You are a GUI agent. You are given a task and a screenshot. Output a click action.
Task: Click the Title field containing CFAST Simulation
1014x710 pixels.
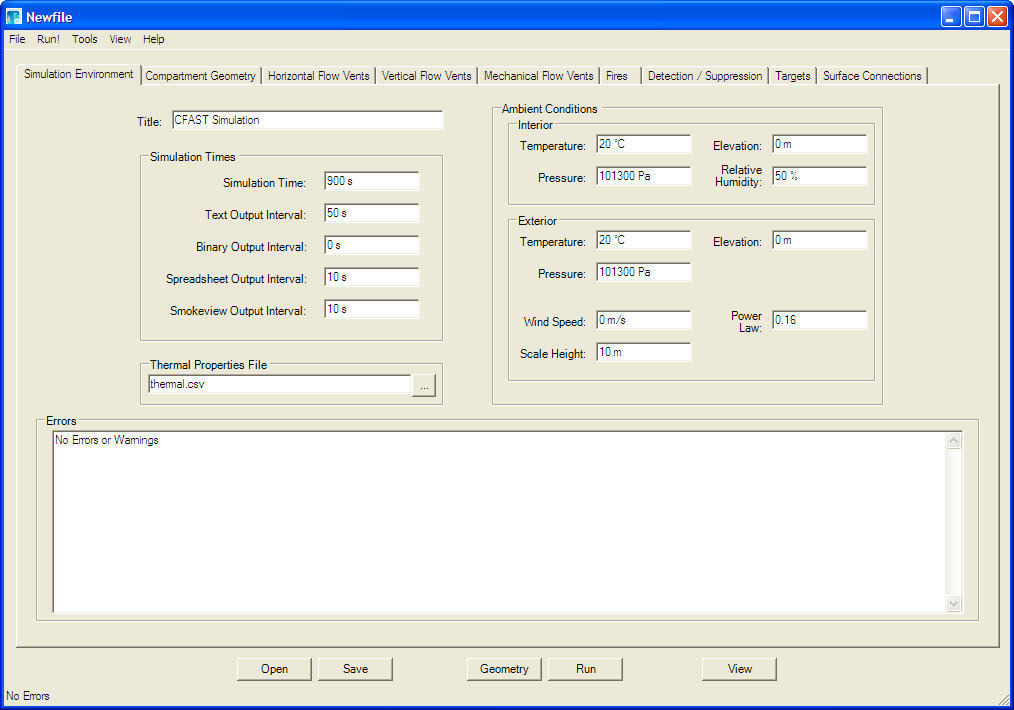pos(307,120)
